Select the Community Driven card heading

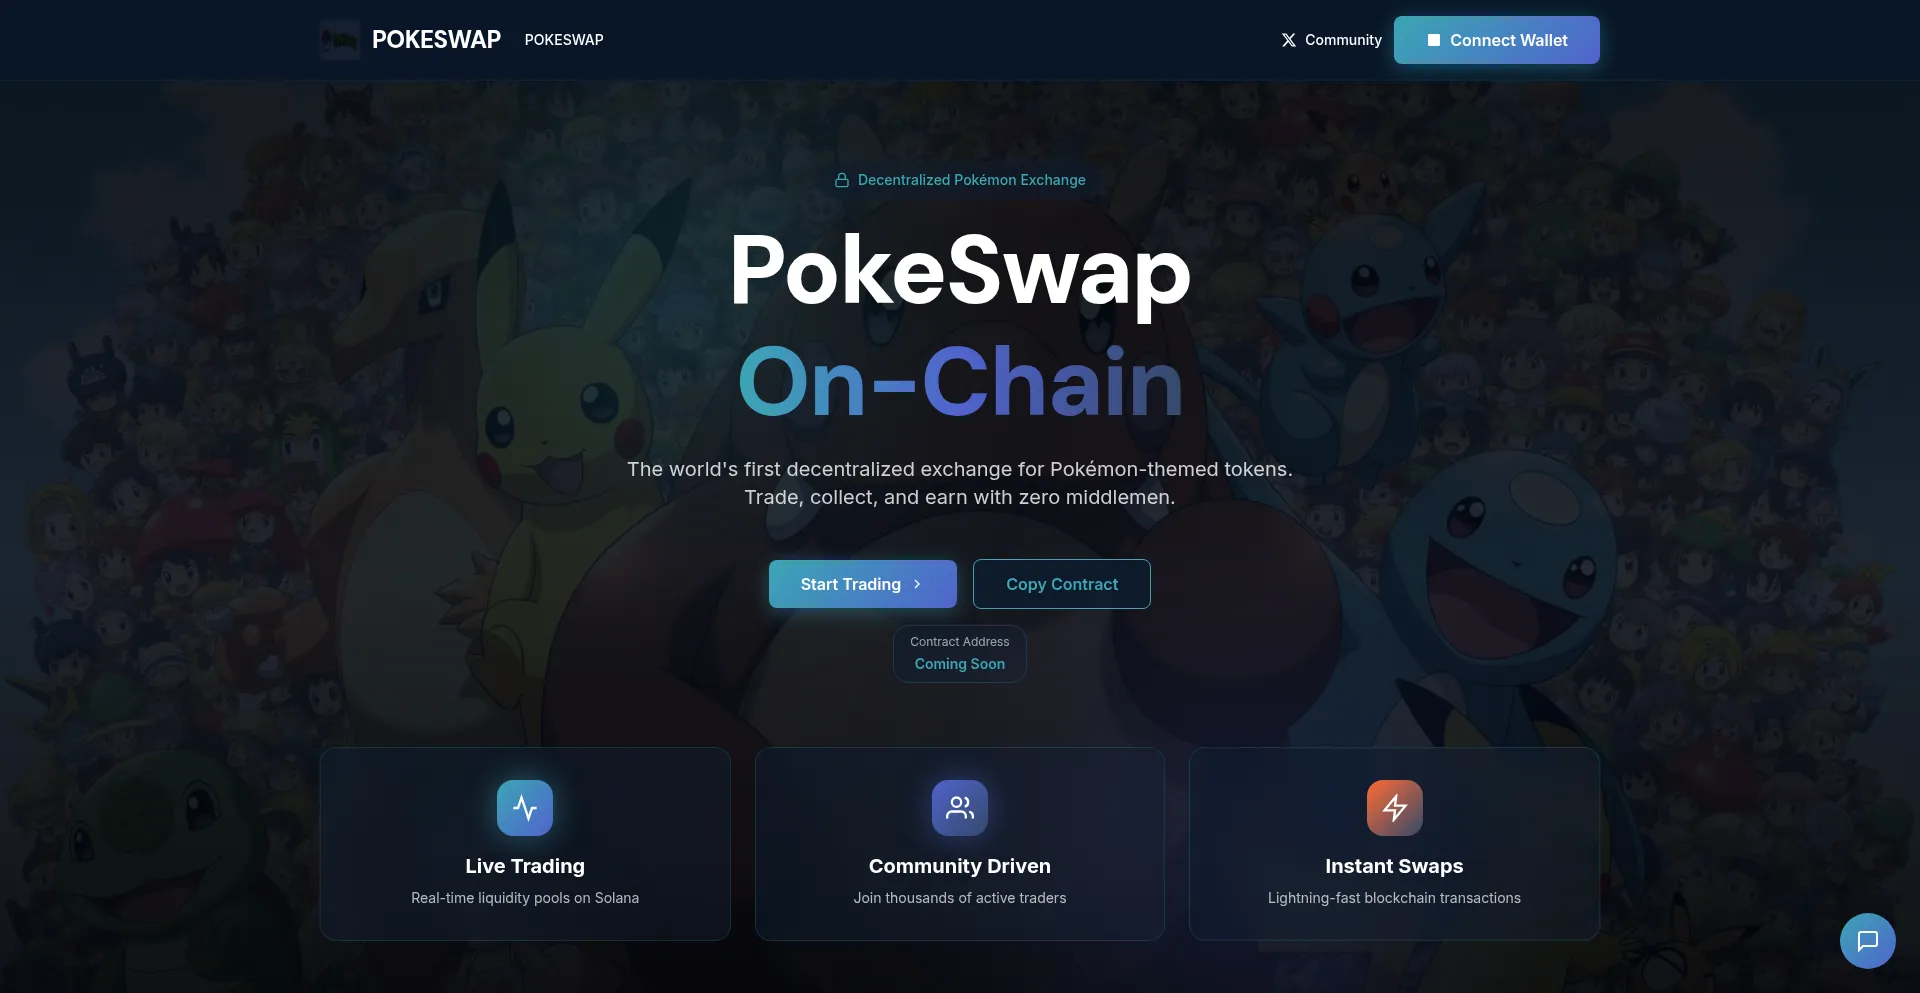[960, 866]
